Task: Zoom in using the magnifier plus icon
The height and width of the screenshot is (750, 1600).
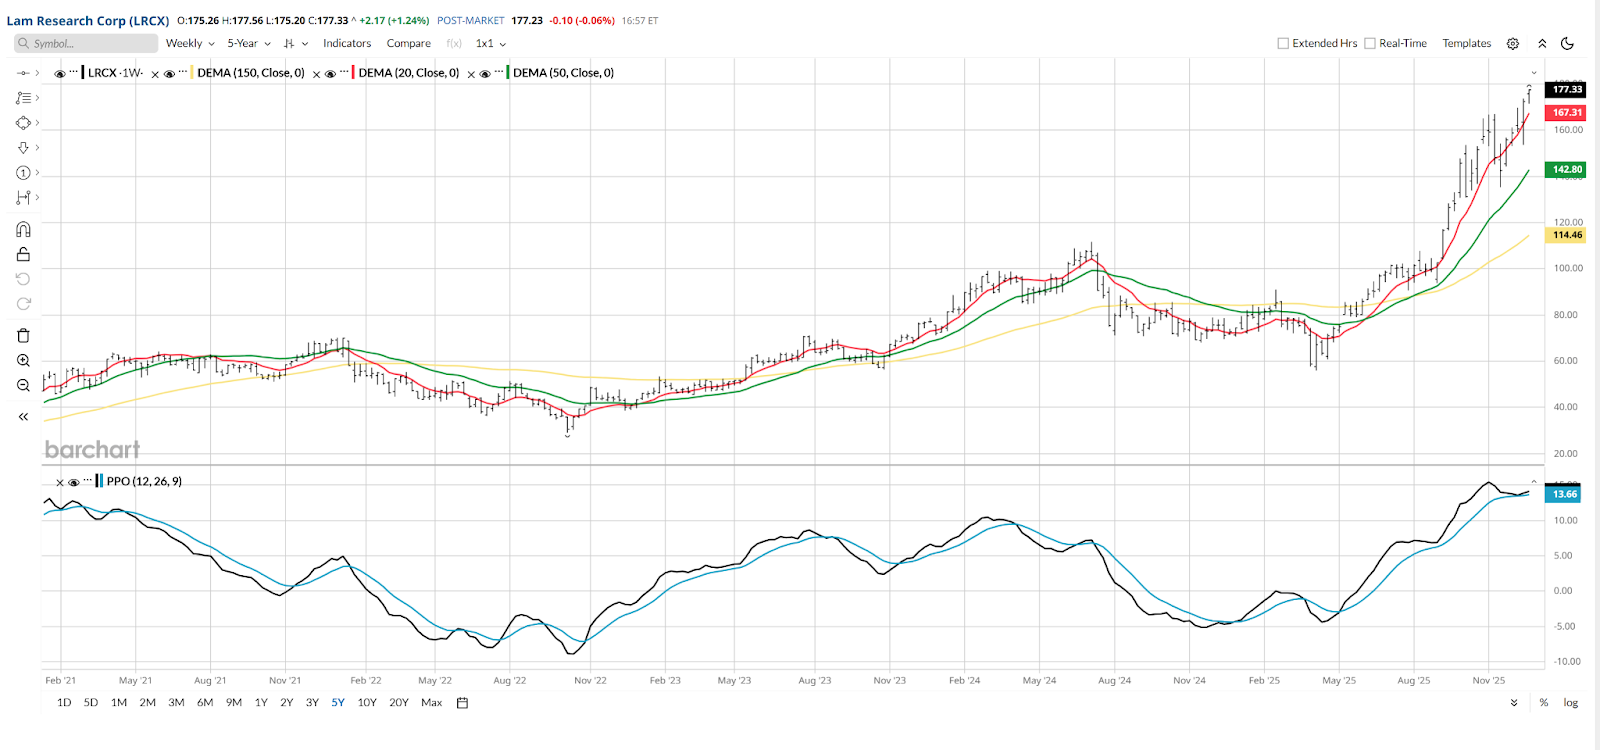Action: [x=23, y=360]
